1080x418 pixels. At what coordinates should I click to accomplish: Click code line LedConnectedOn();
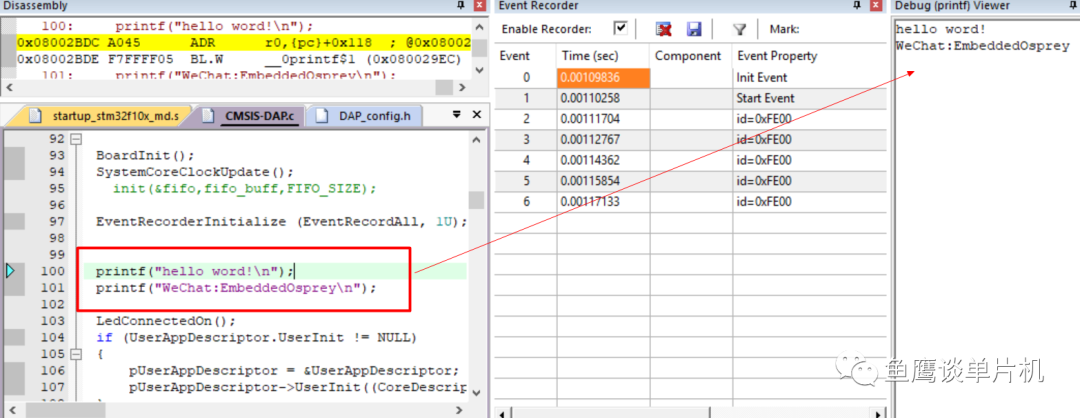click(x=165, y=320)
